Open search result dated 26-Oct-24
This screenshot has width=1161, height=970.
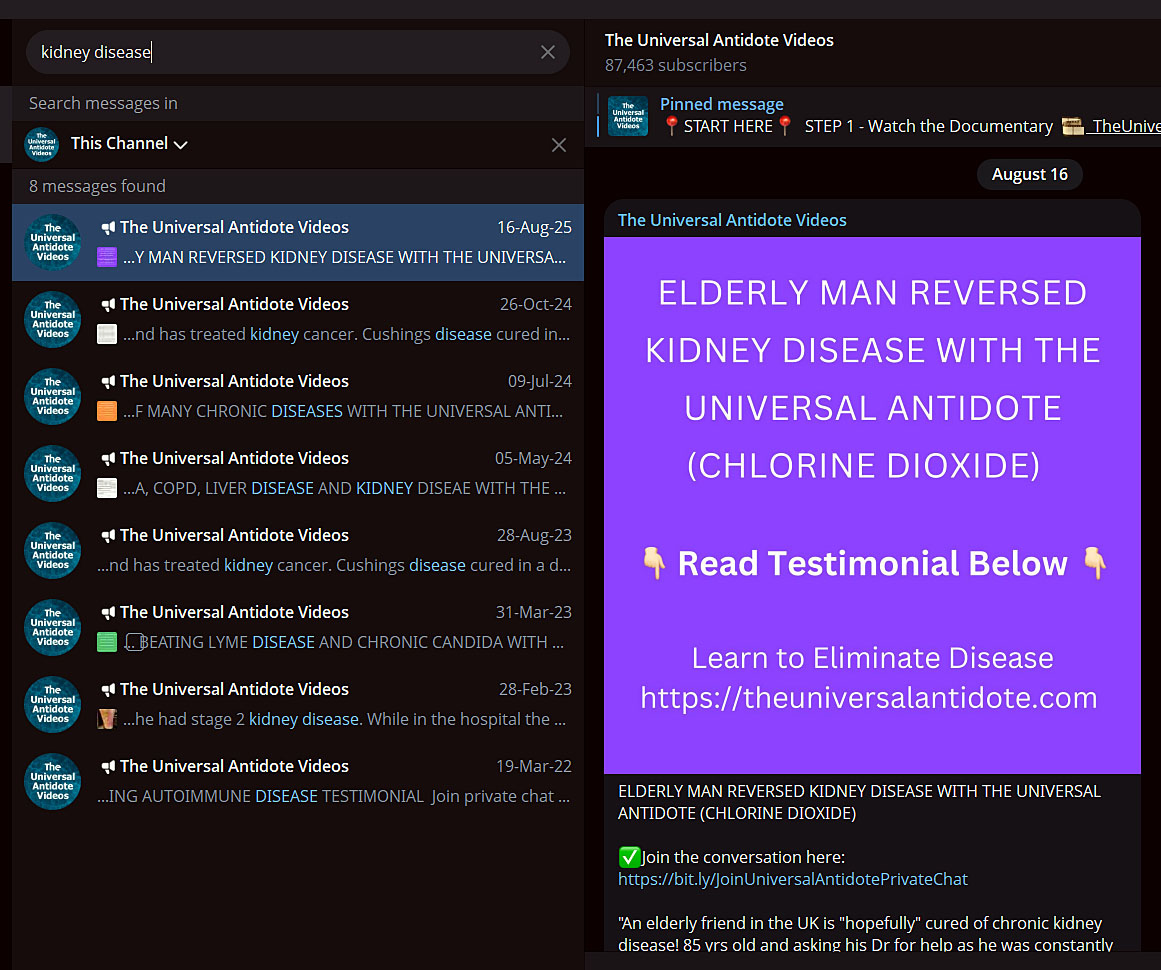[x=297, y=319]
